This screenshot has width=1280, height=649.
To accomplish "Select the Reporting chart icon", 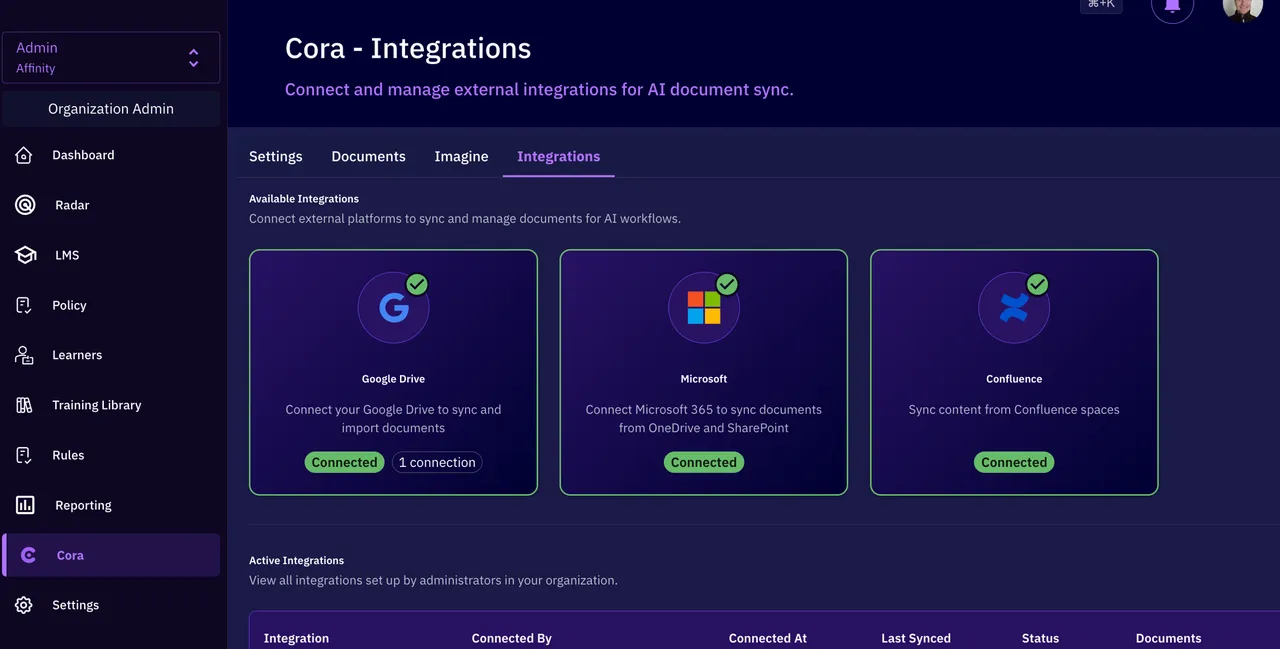I will pyautogui.click(x=25, y=505).
